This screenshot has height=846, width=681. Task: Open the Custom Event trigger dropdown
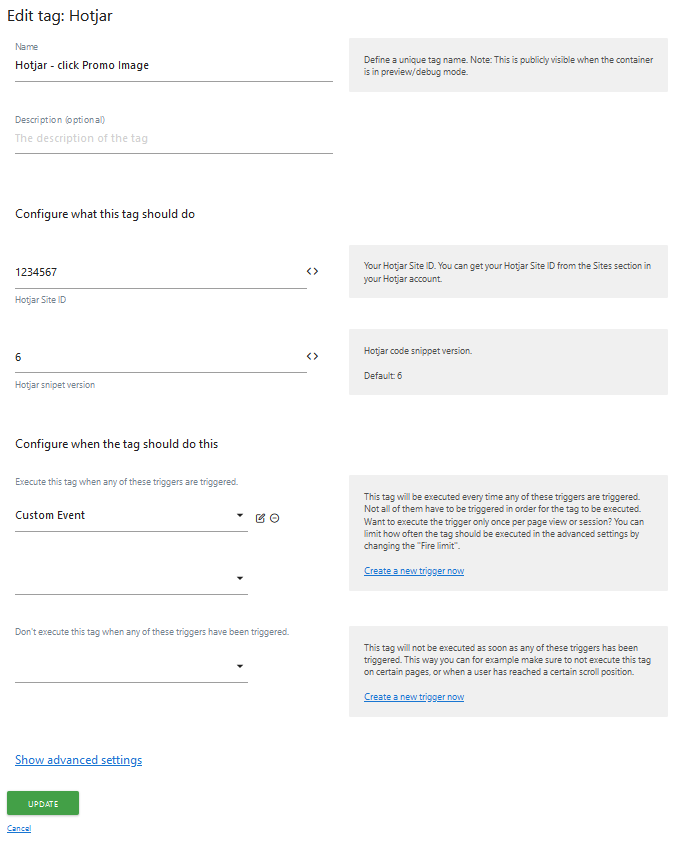click(239, 515)
